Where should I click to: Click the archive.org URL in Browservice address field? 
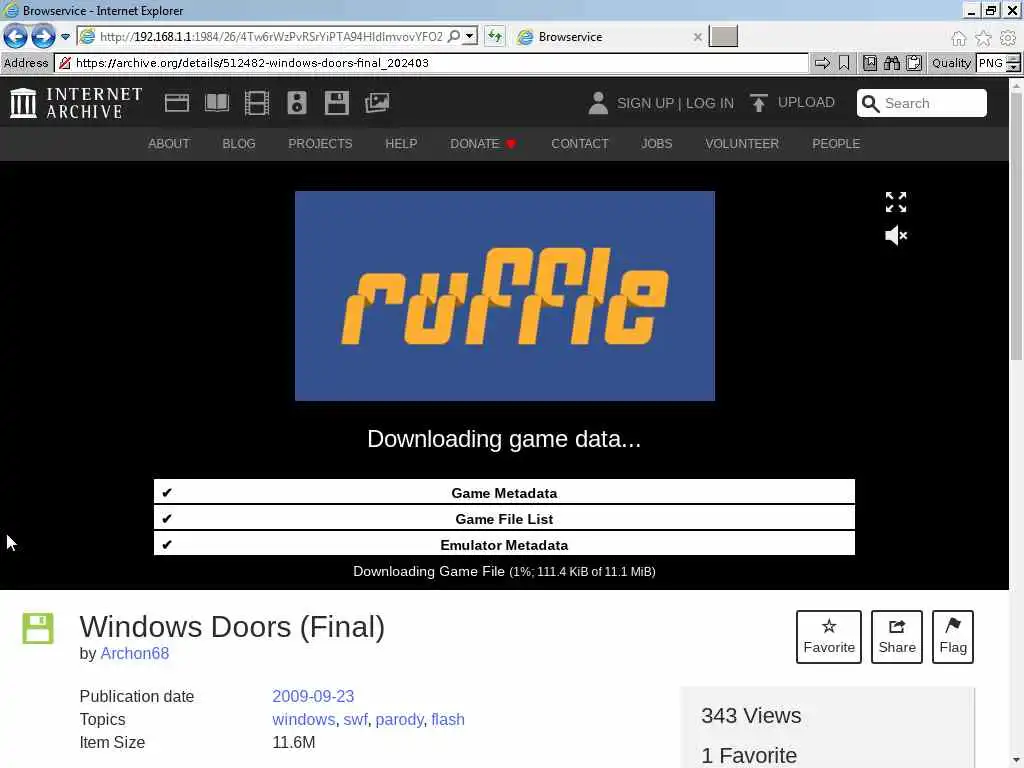pyautogui.click(x=252, y=63)
